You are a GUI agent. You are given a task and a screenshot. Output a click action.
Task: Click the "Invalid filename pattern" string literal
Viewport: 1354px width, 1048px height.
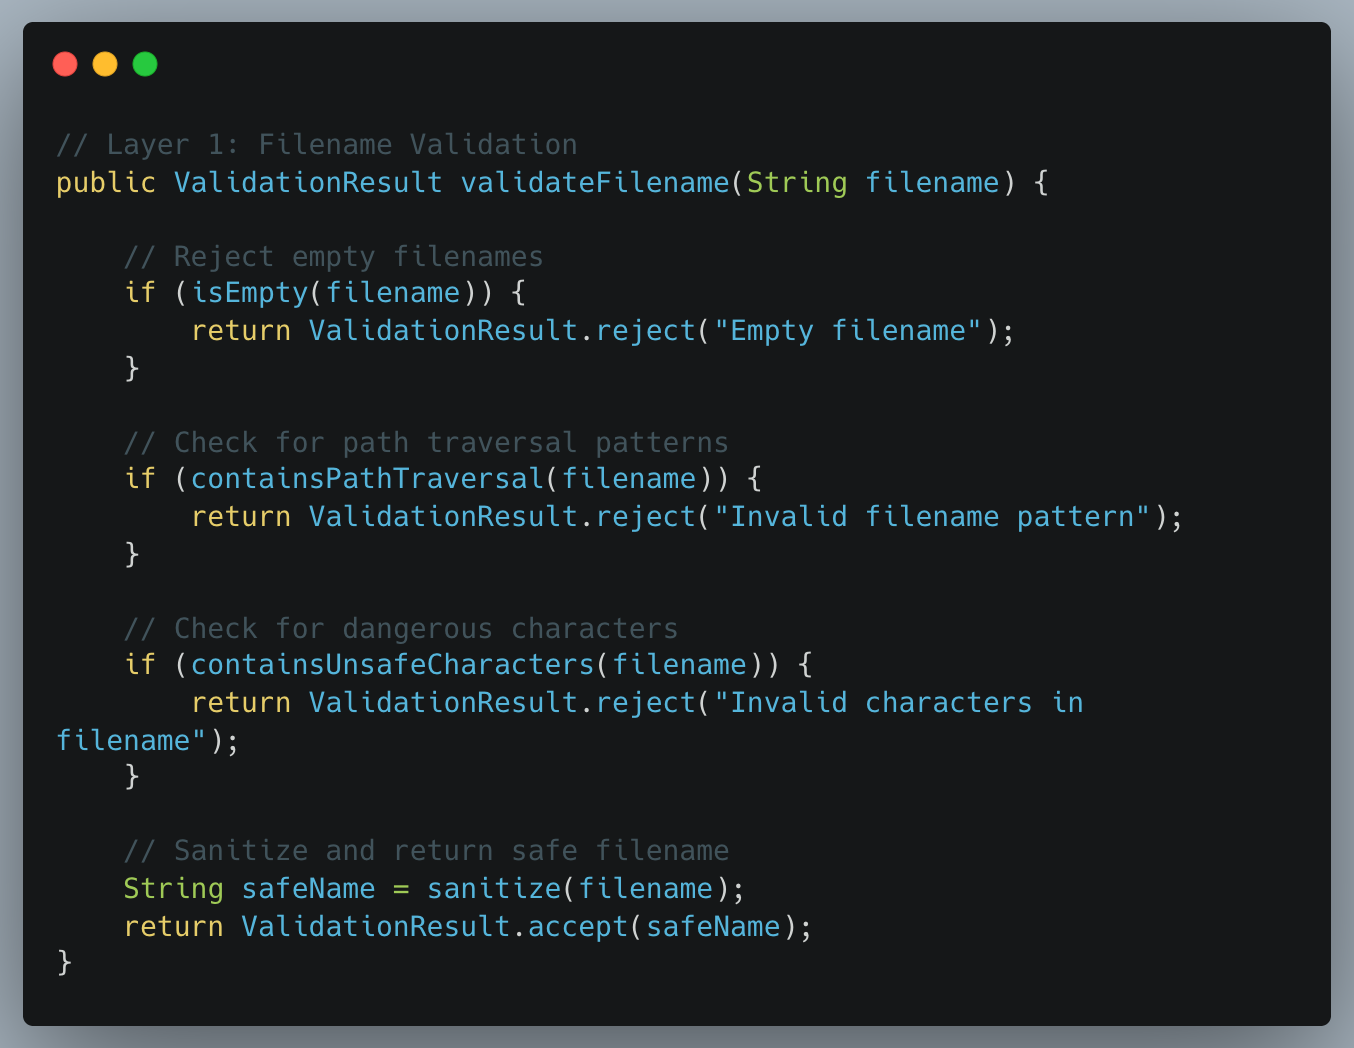coord(932,516)
